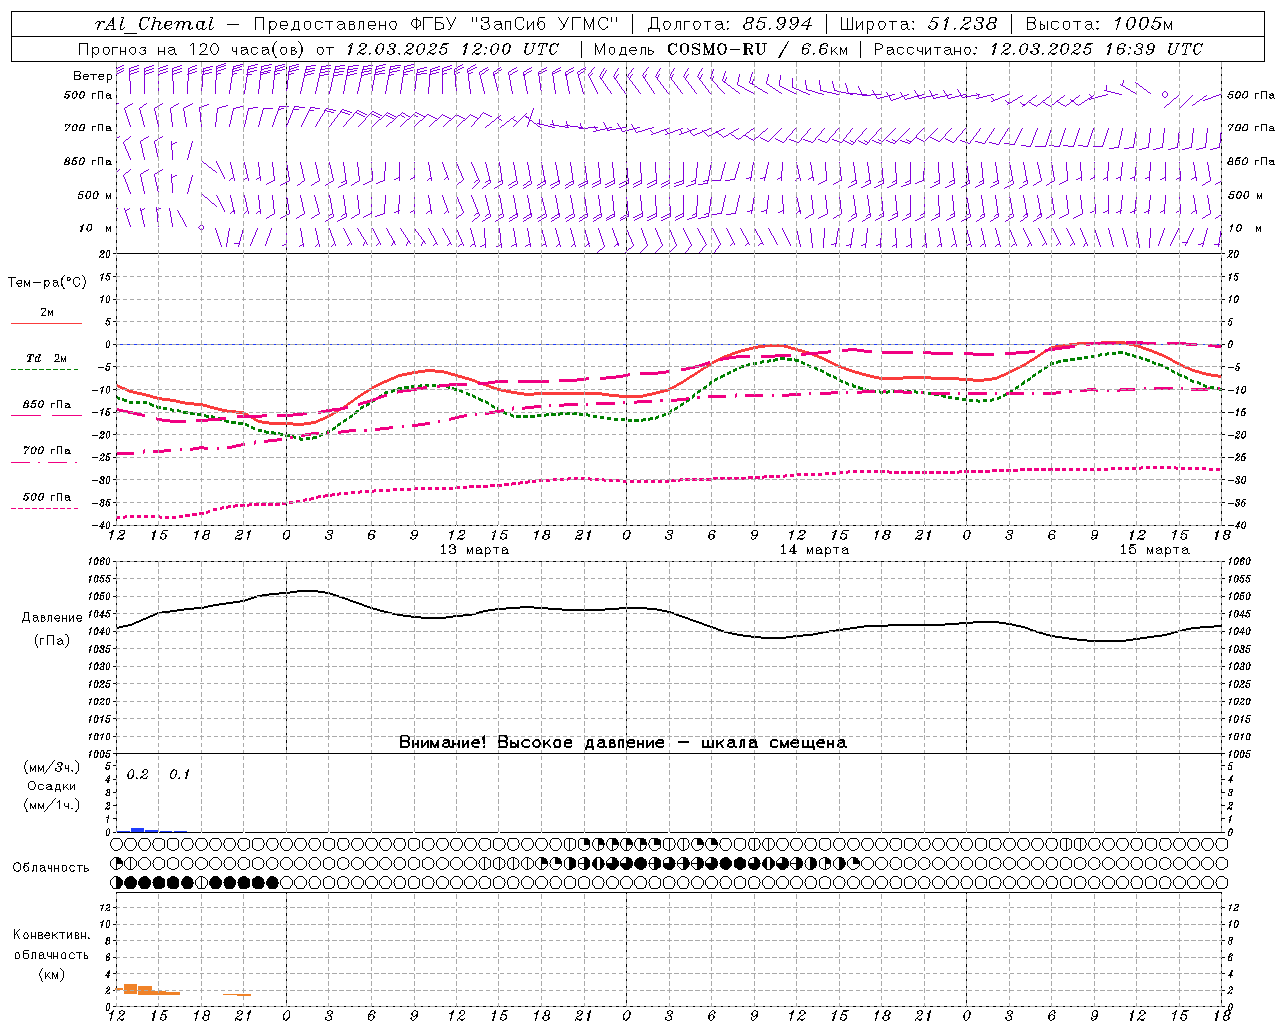Click the "15 марта" date label
The width and height of the screenshot is (1280, 1024).
point(1154,550)
